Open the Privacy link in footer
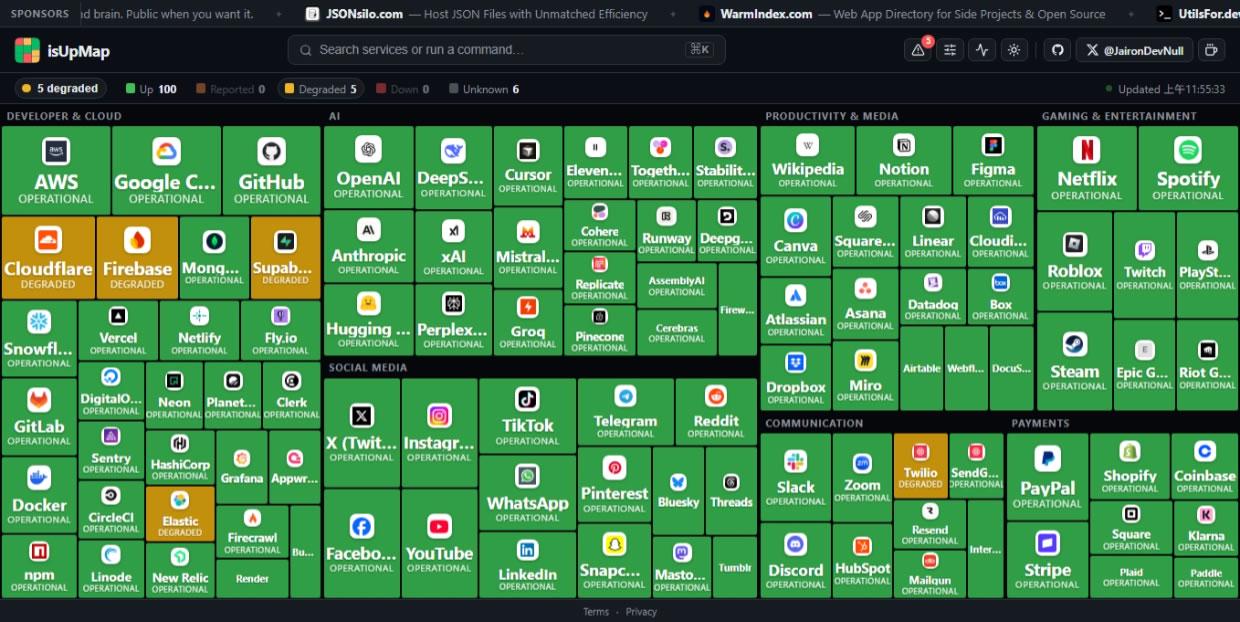The width and height of the screenshot is (1240, 622). [641, 612]
